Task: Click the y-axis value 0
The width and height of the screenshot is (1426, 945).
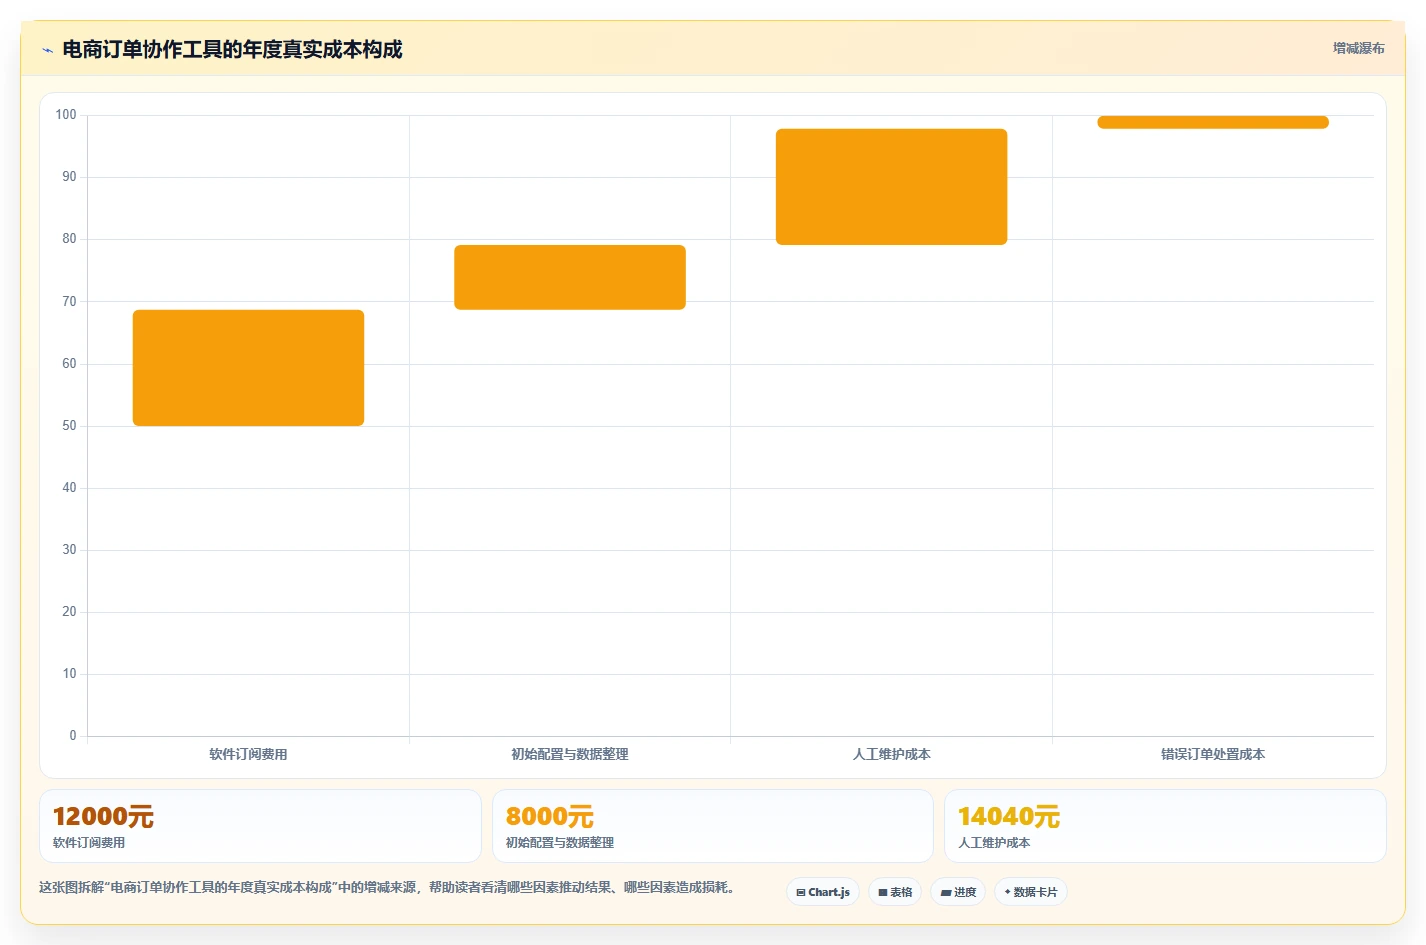Action: click(x=73, y=736)
